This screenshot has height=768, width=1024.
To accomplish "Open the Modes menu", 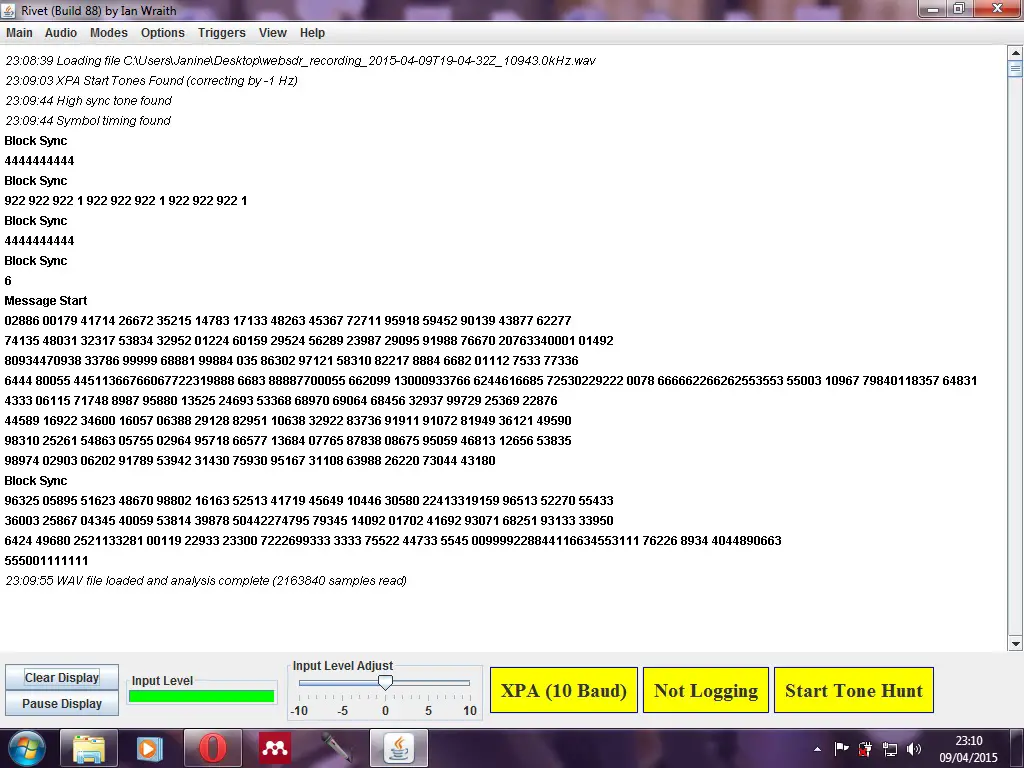I will 109,33.
